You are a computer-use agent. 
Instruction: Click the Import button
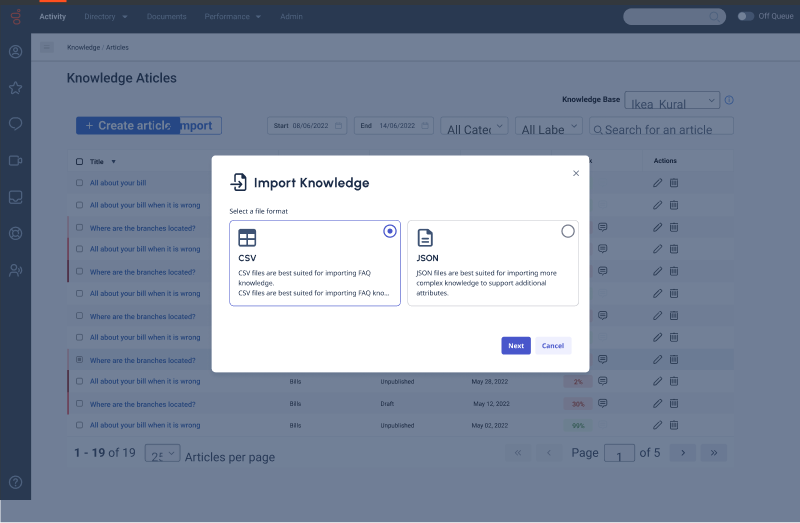click(x=201, y=126)
